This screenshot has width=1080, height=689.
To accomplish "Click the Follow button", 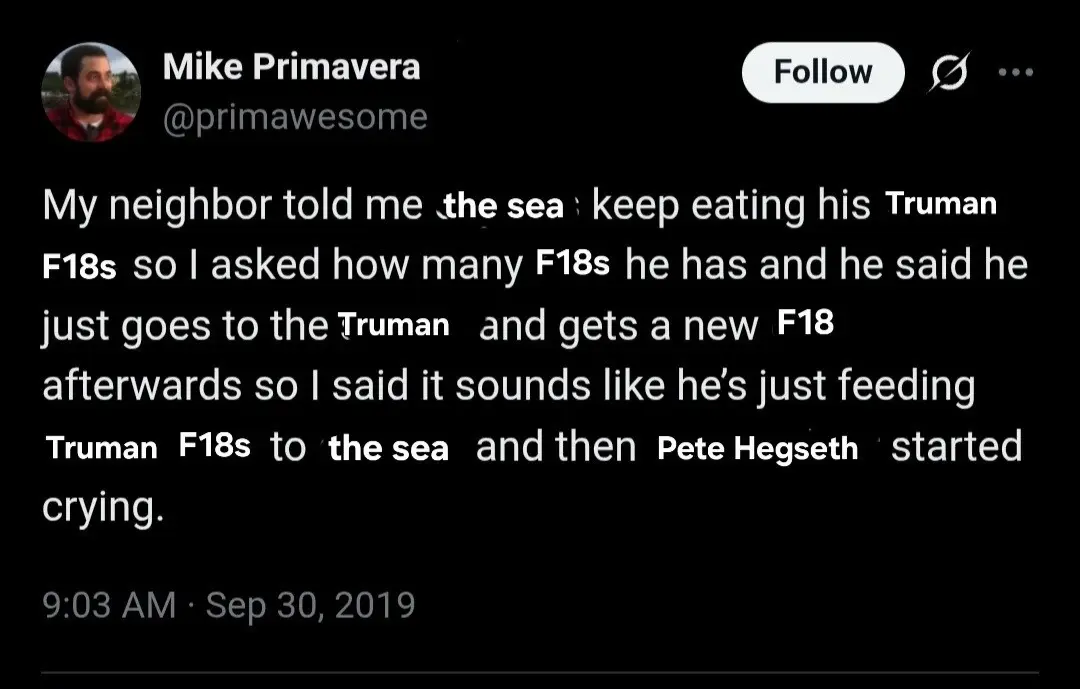I will [x=822, y=72].
